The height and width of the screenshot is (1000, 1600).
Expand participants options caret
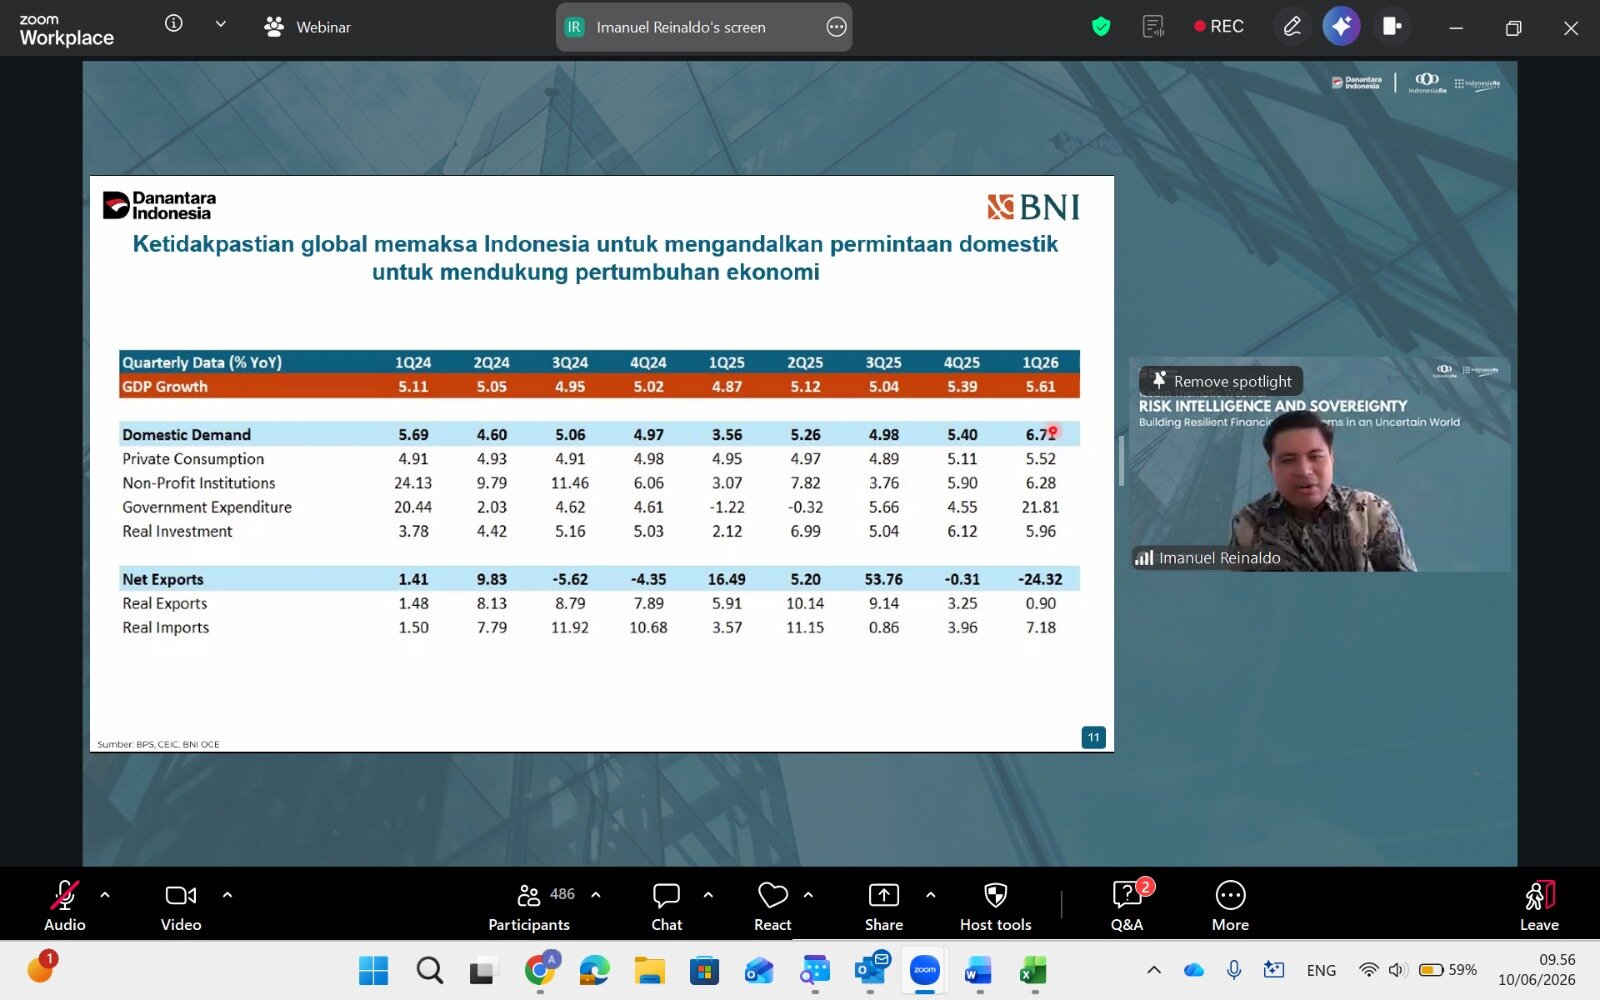click(596, 895)
